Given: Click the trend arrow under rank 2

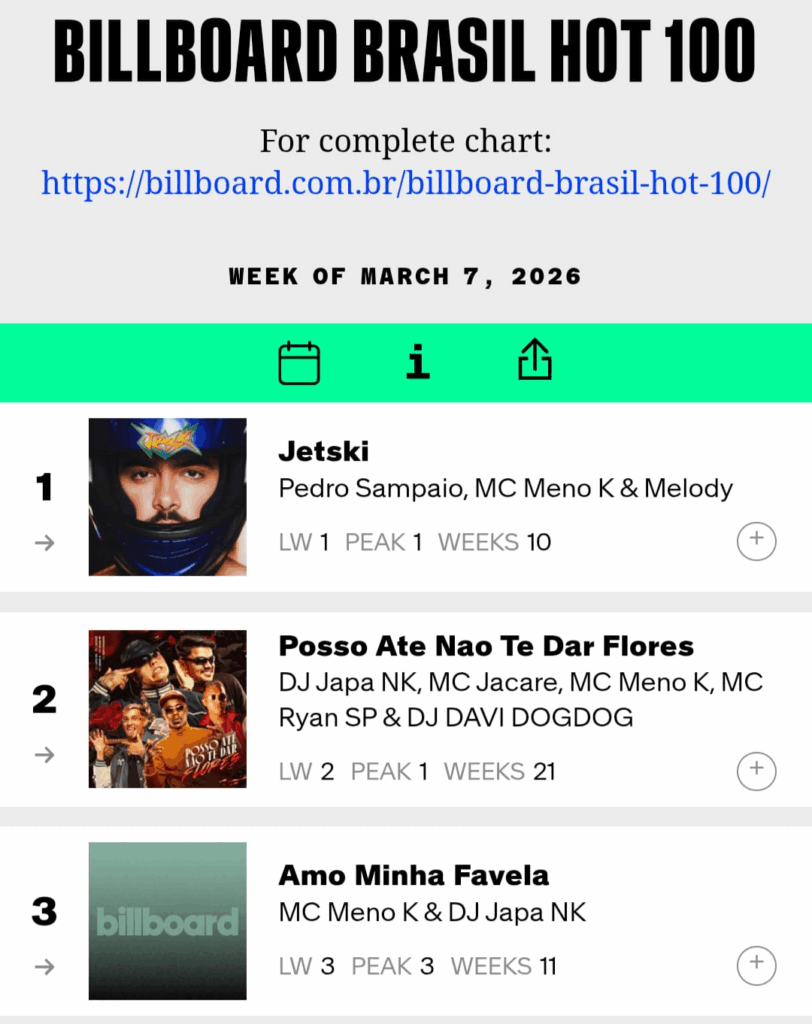Looking at the screenshot, I should (44, 754).
